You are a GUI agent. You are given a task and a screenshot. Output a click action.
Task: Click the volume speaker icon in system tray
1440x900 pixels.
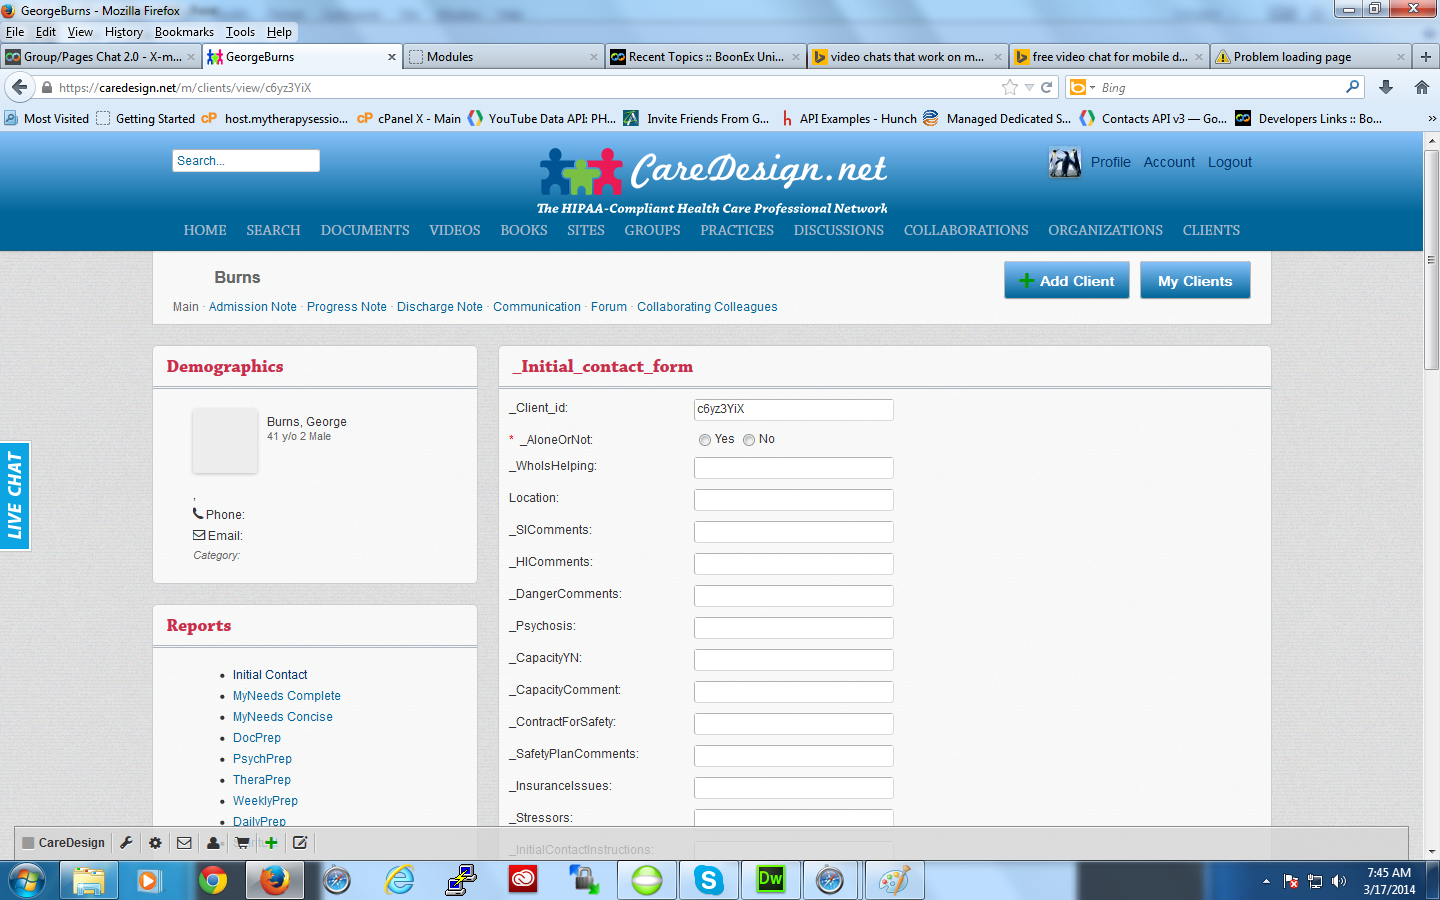[1339, 881]
